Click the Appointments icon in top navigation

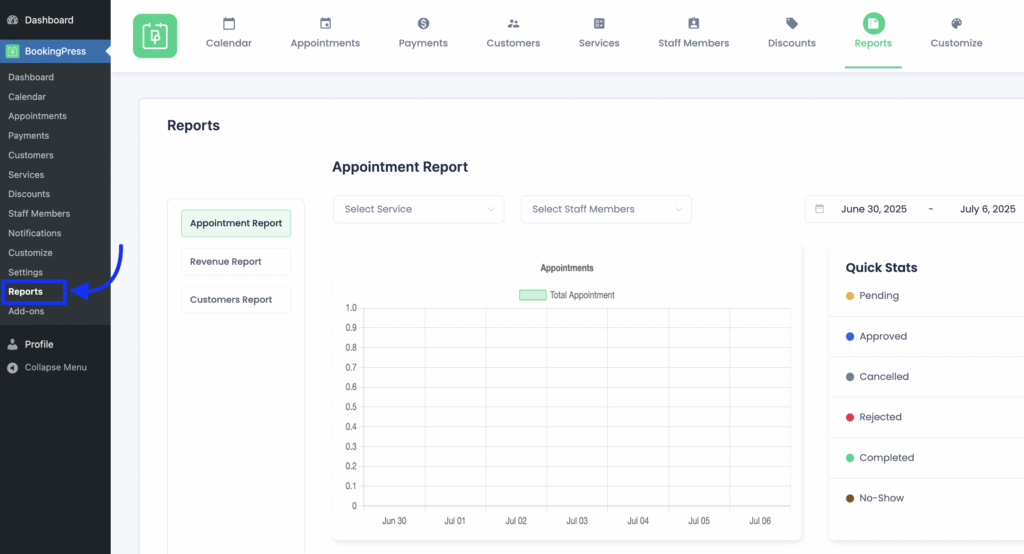point(325,23)
